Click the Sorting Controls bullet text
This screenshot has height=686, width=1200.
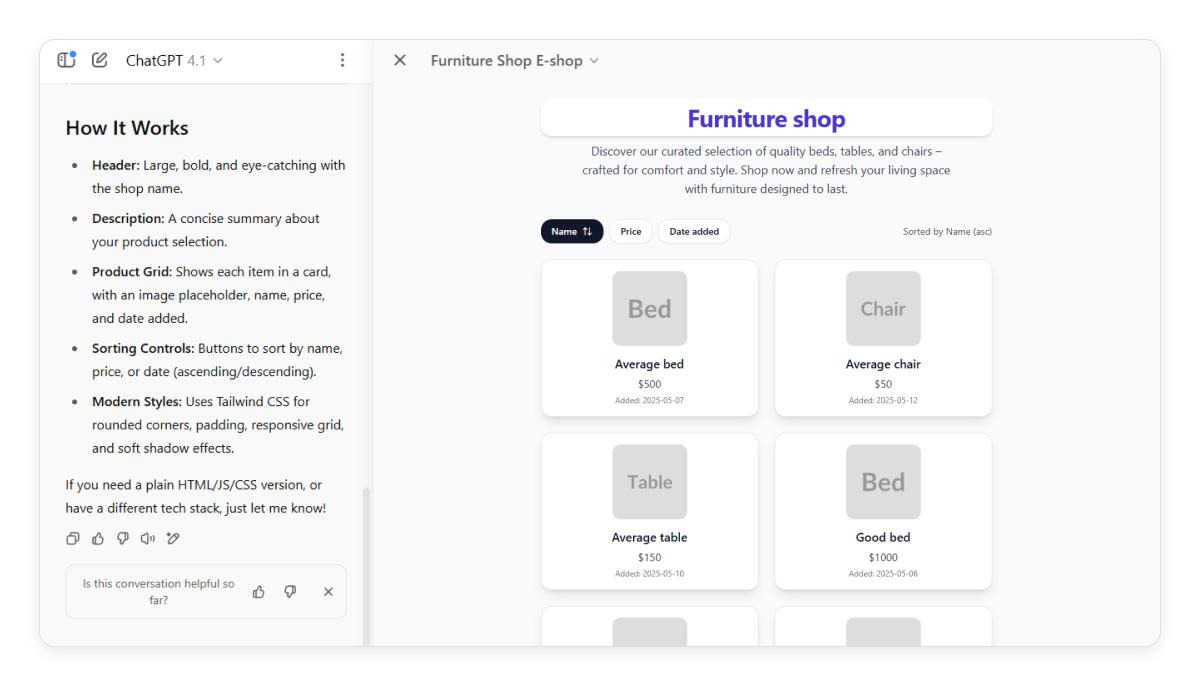pos(217,360)
